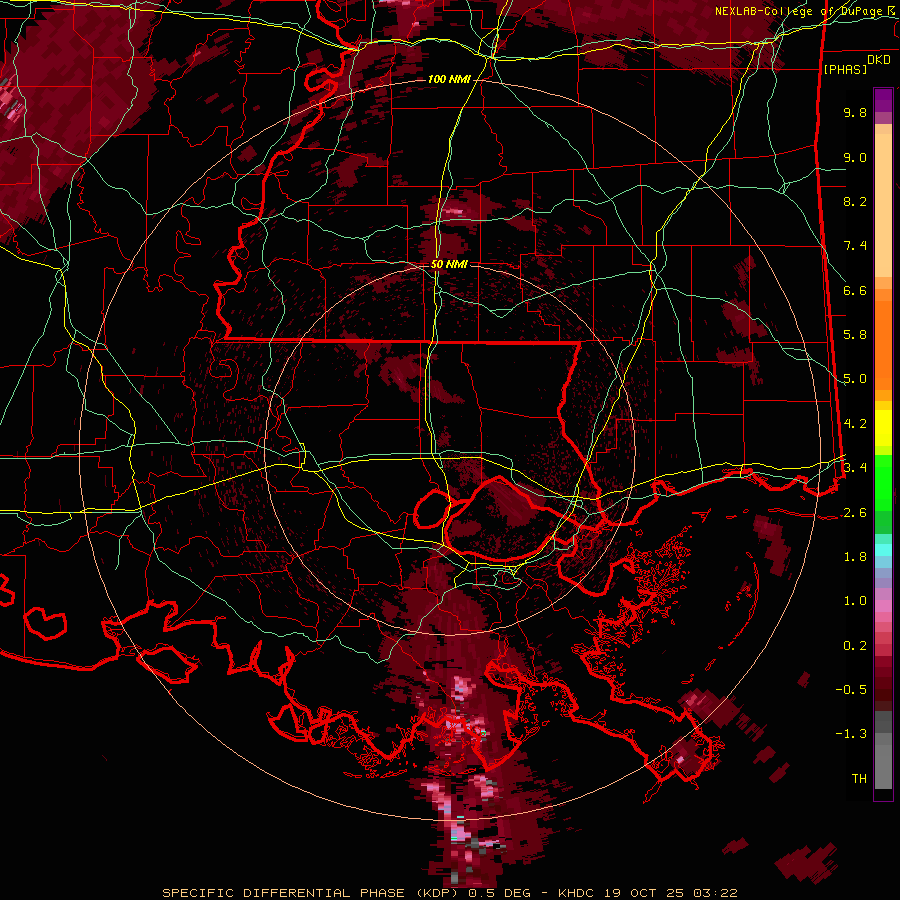This screenshot has height=900, width=900.
Task: Click the 6.6 value on the color scale
Action: 855,290
